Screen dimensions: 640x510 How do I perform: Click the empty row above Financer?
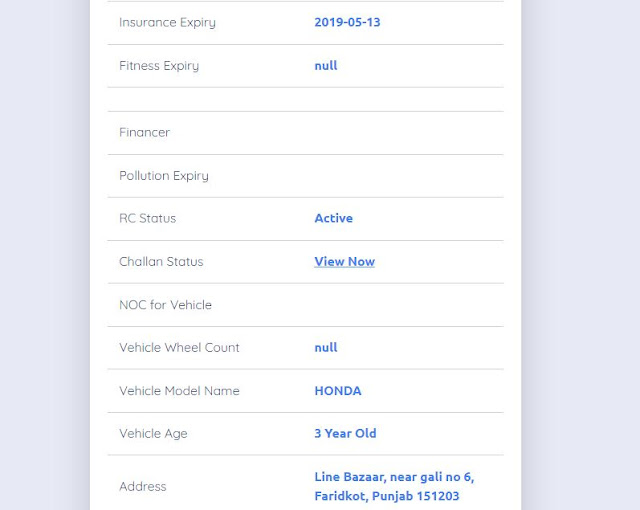(306, 99)
